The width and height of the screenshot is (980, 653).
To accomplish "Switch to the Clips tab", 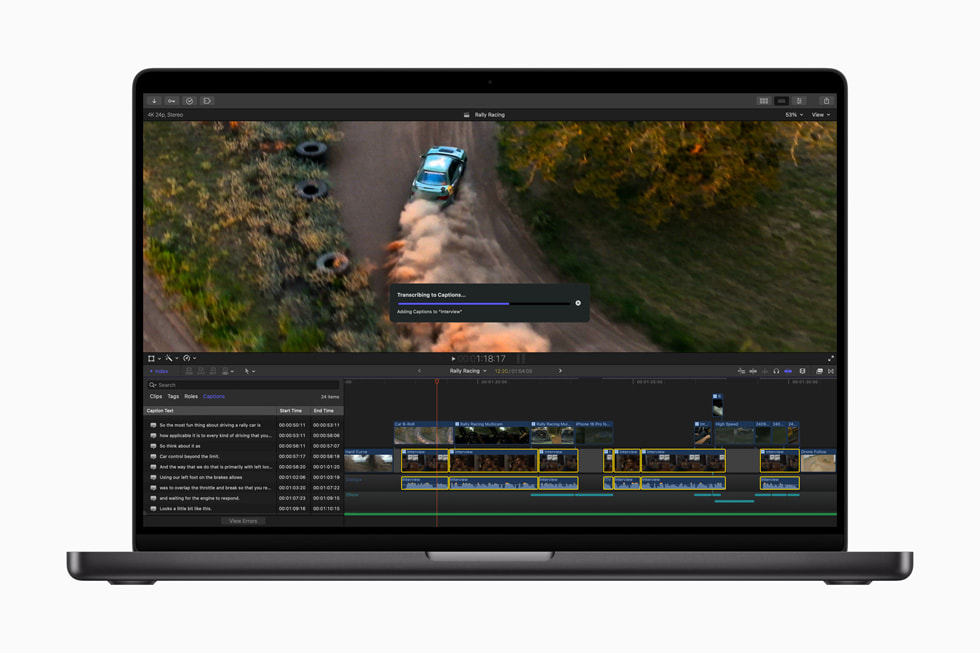I will pos(157,396).
